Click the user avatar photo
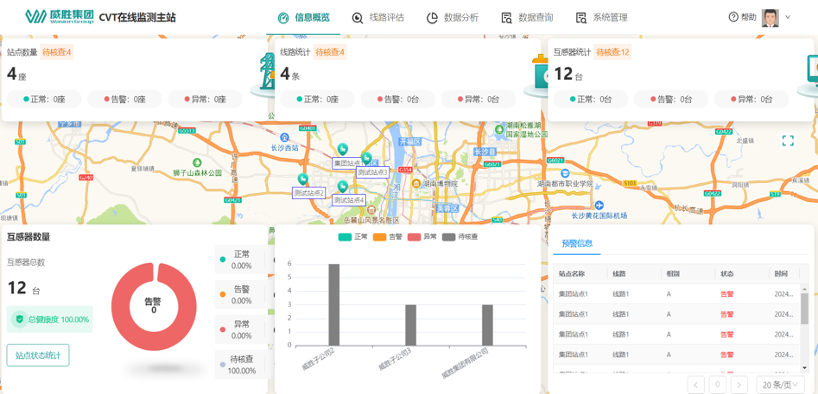Viewport: 818px width, 394px height. pos(770,17)
